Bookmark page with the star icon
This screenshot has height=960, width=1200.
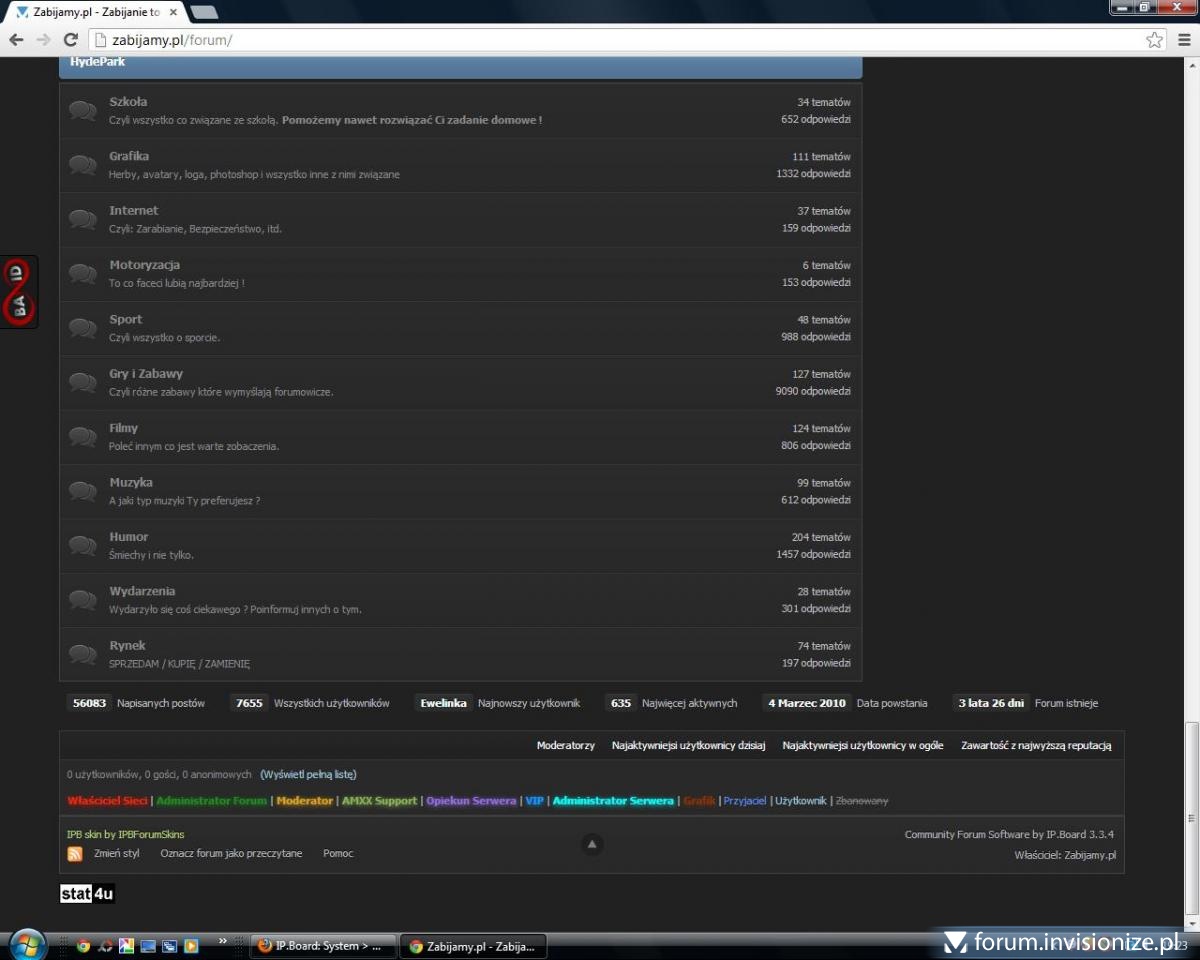1154,40
